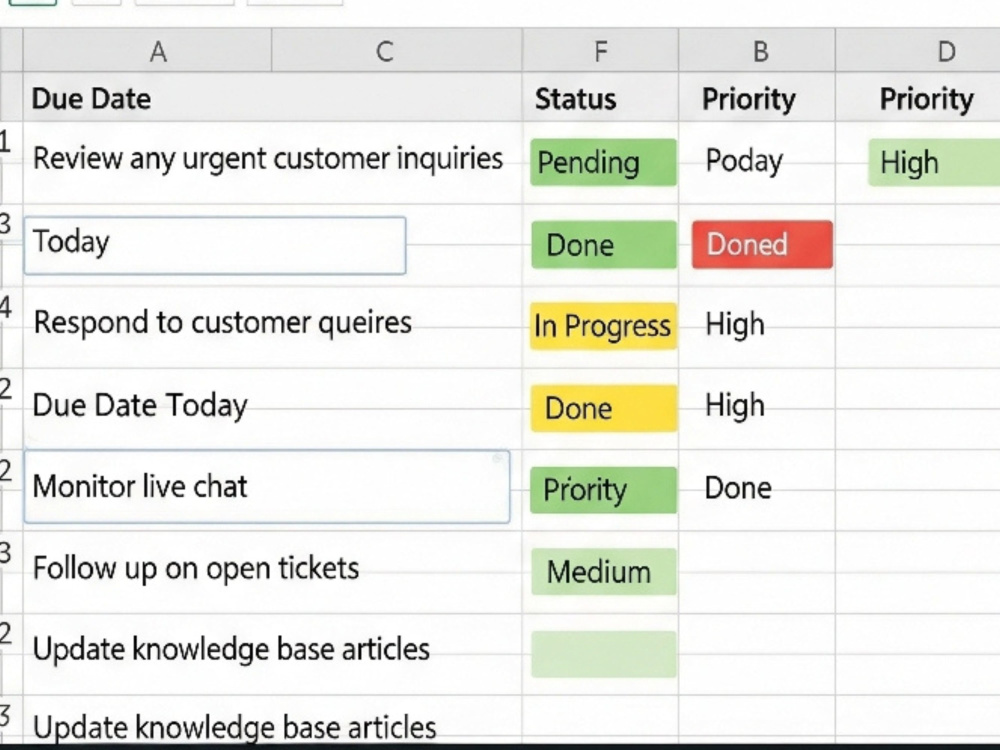Open the green Medium status cell
This screenshot has height=750, width=1000.
[603, 571]
